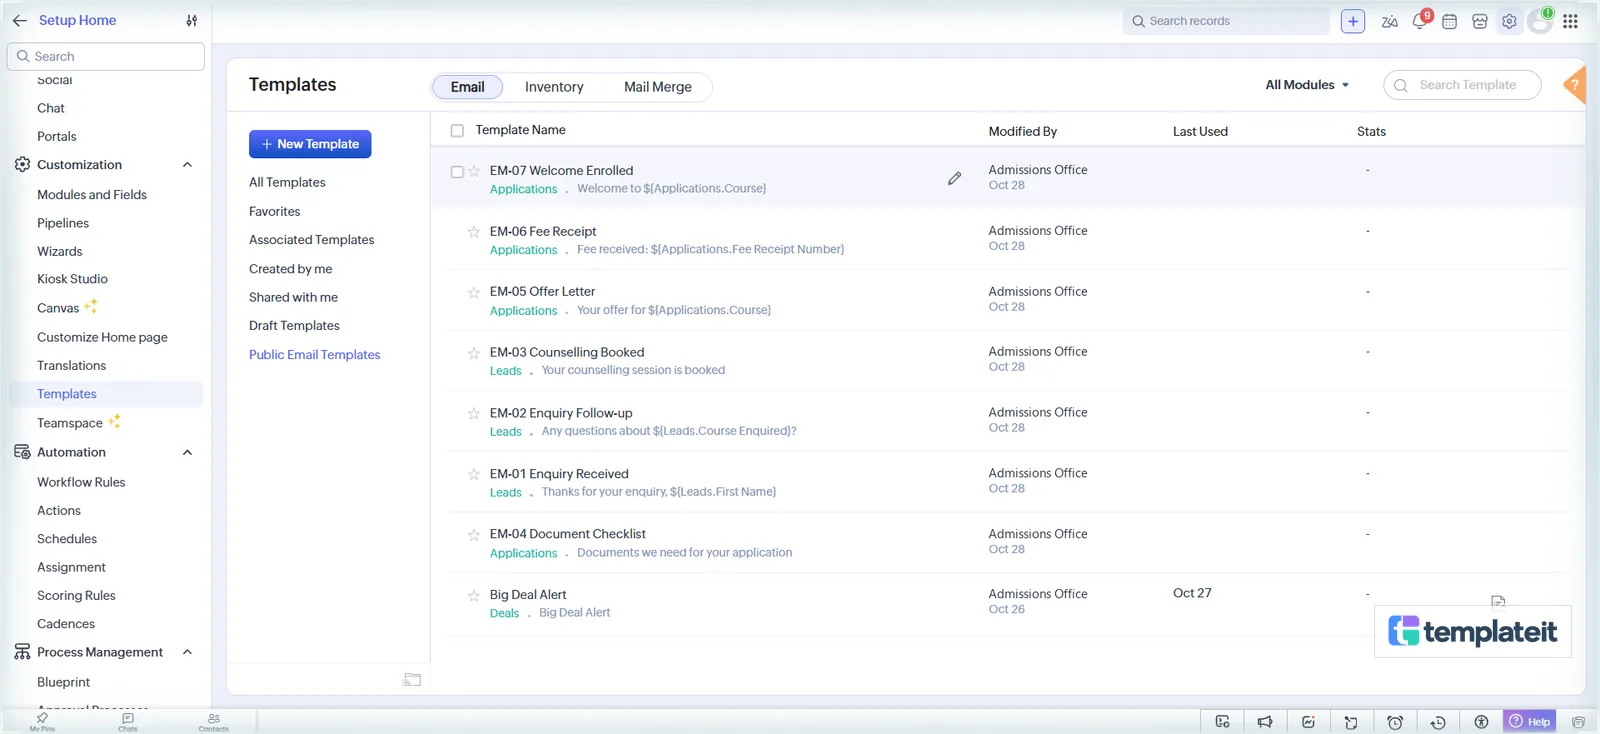Viewport: 1600px width, 734px height.
Task: Favorite the EM-05 Offer Letter template
Action: coord(474,292)
